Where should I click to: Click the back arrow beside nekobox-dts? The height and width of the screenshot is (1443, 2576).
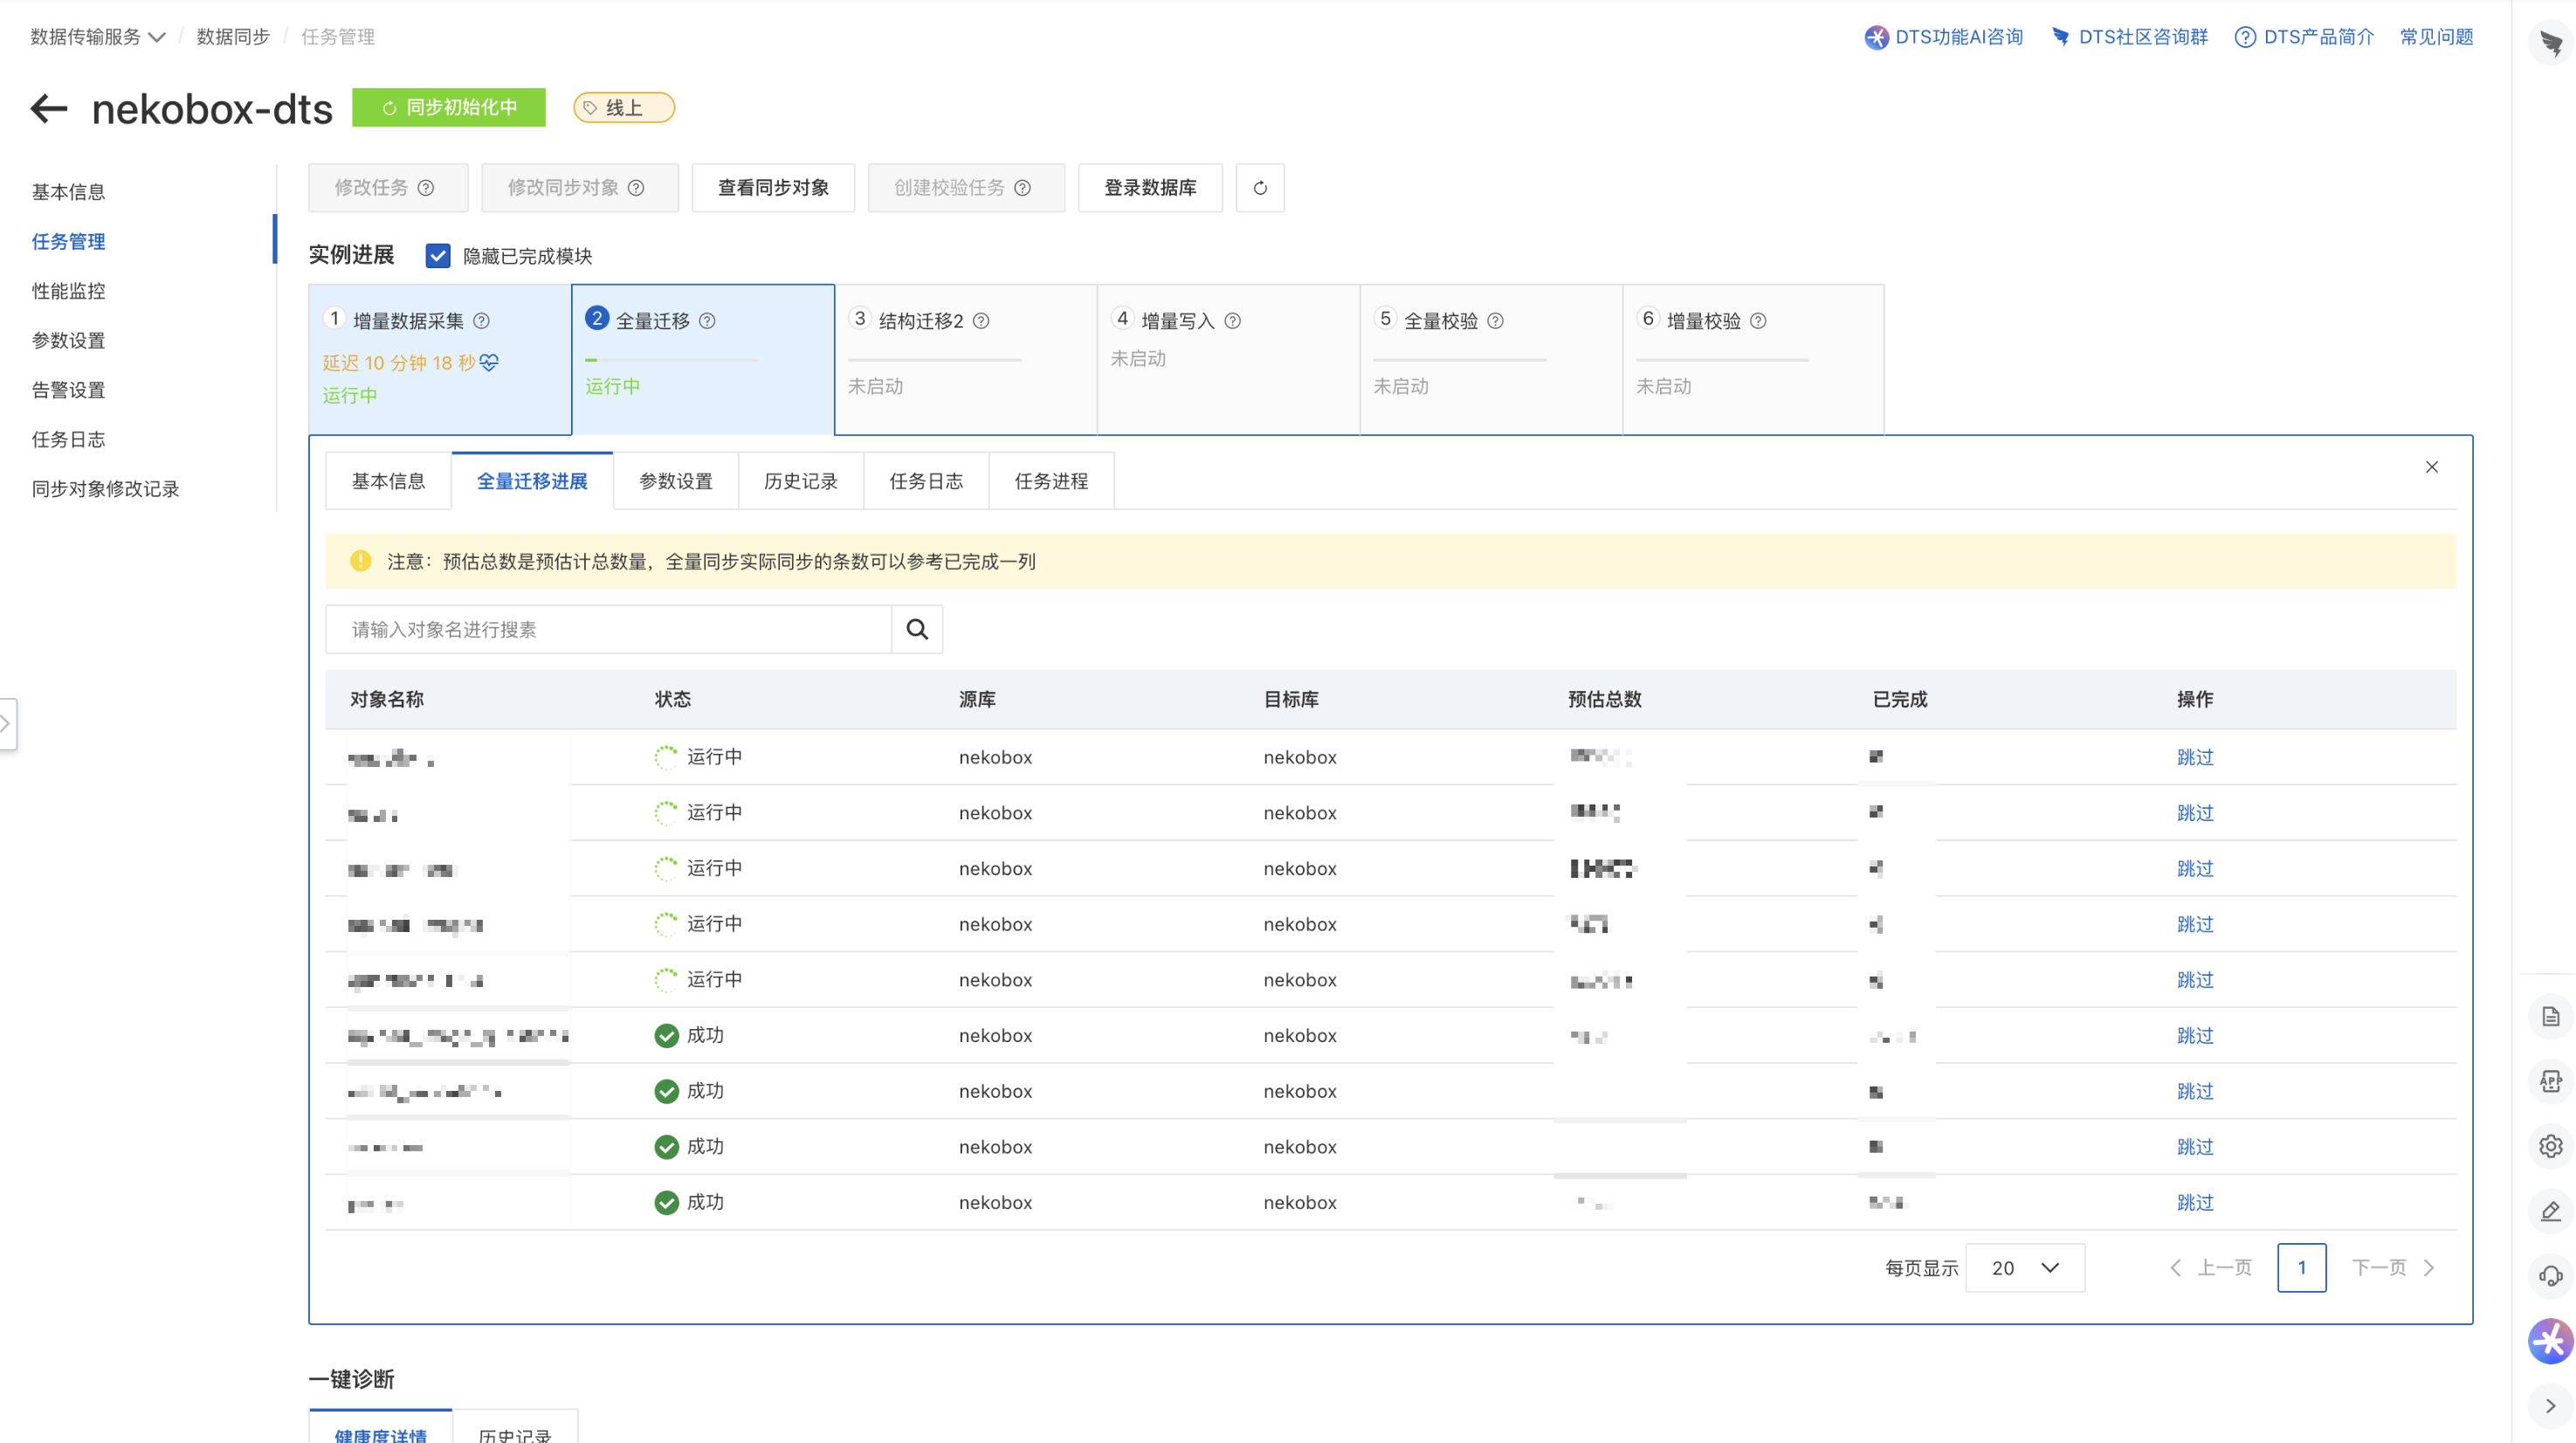(x=48, y=108)
